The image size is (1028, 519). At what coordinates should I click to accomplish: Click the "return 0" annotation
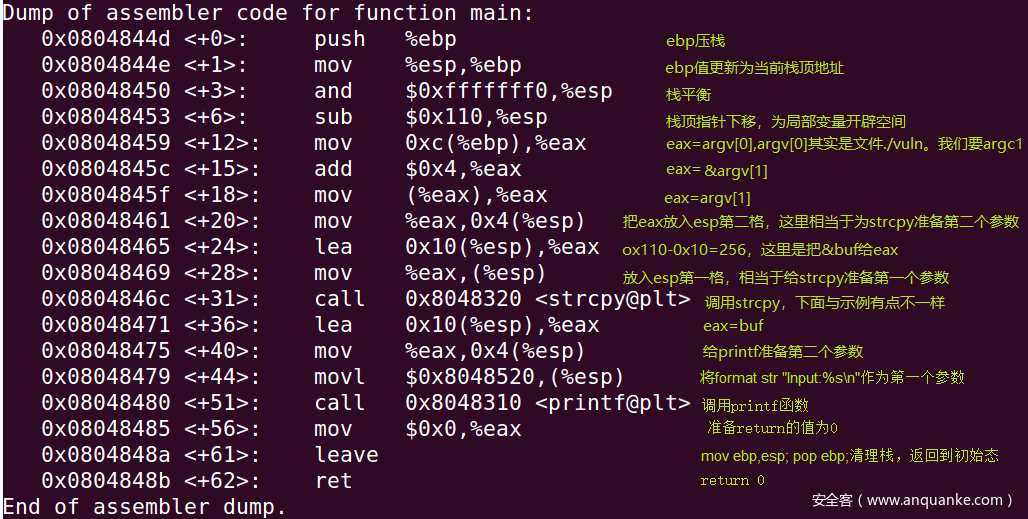coord(732,481)
